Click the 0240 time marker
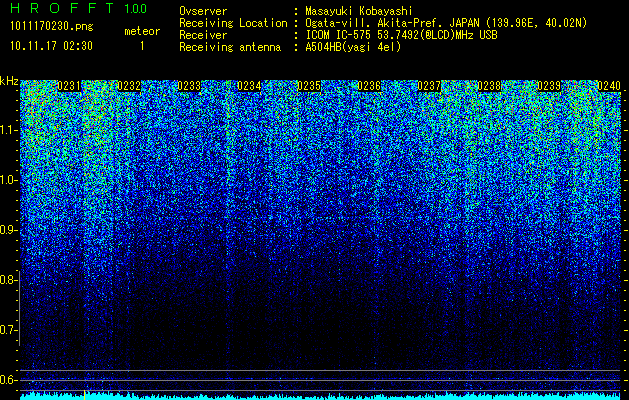629x400 pixels. pyautogui.click(x=609, y=86)
